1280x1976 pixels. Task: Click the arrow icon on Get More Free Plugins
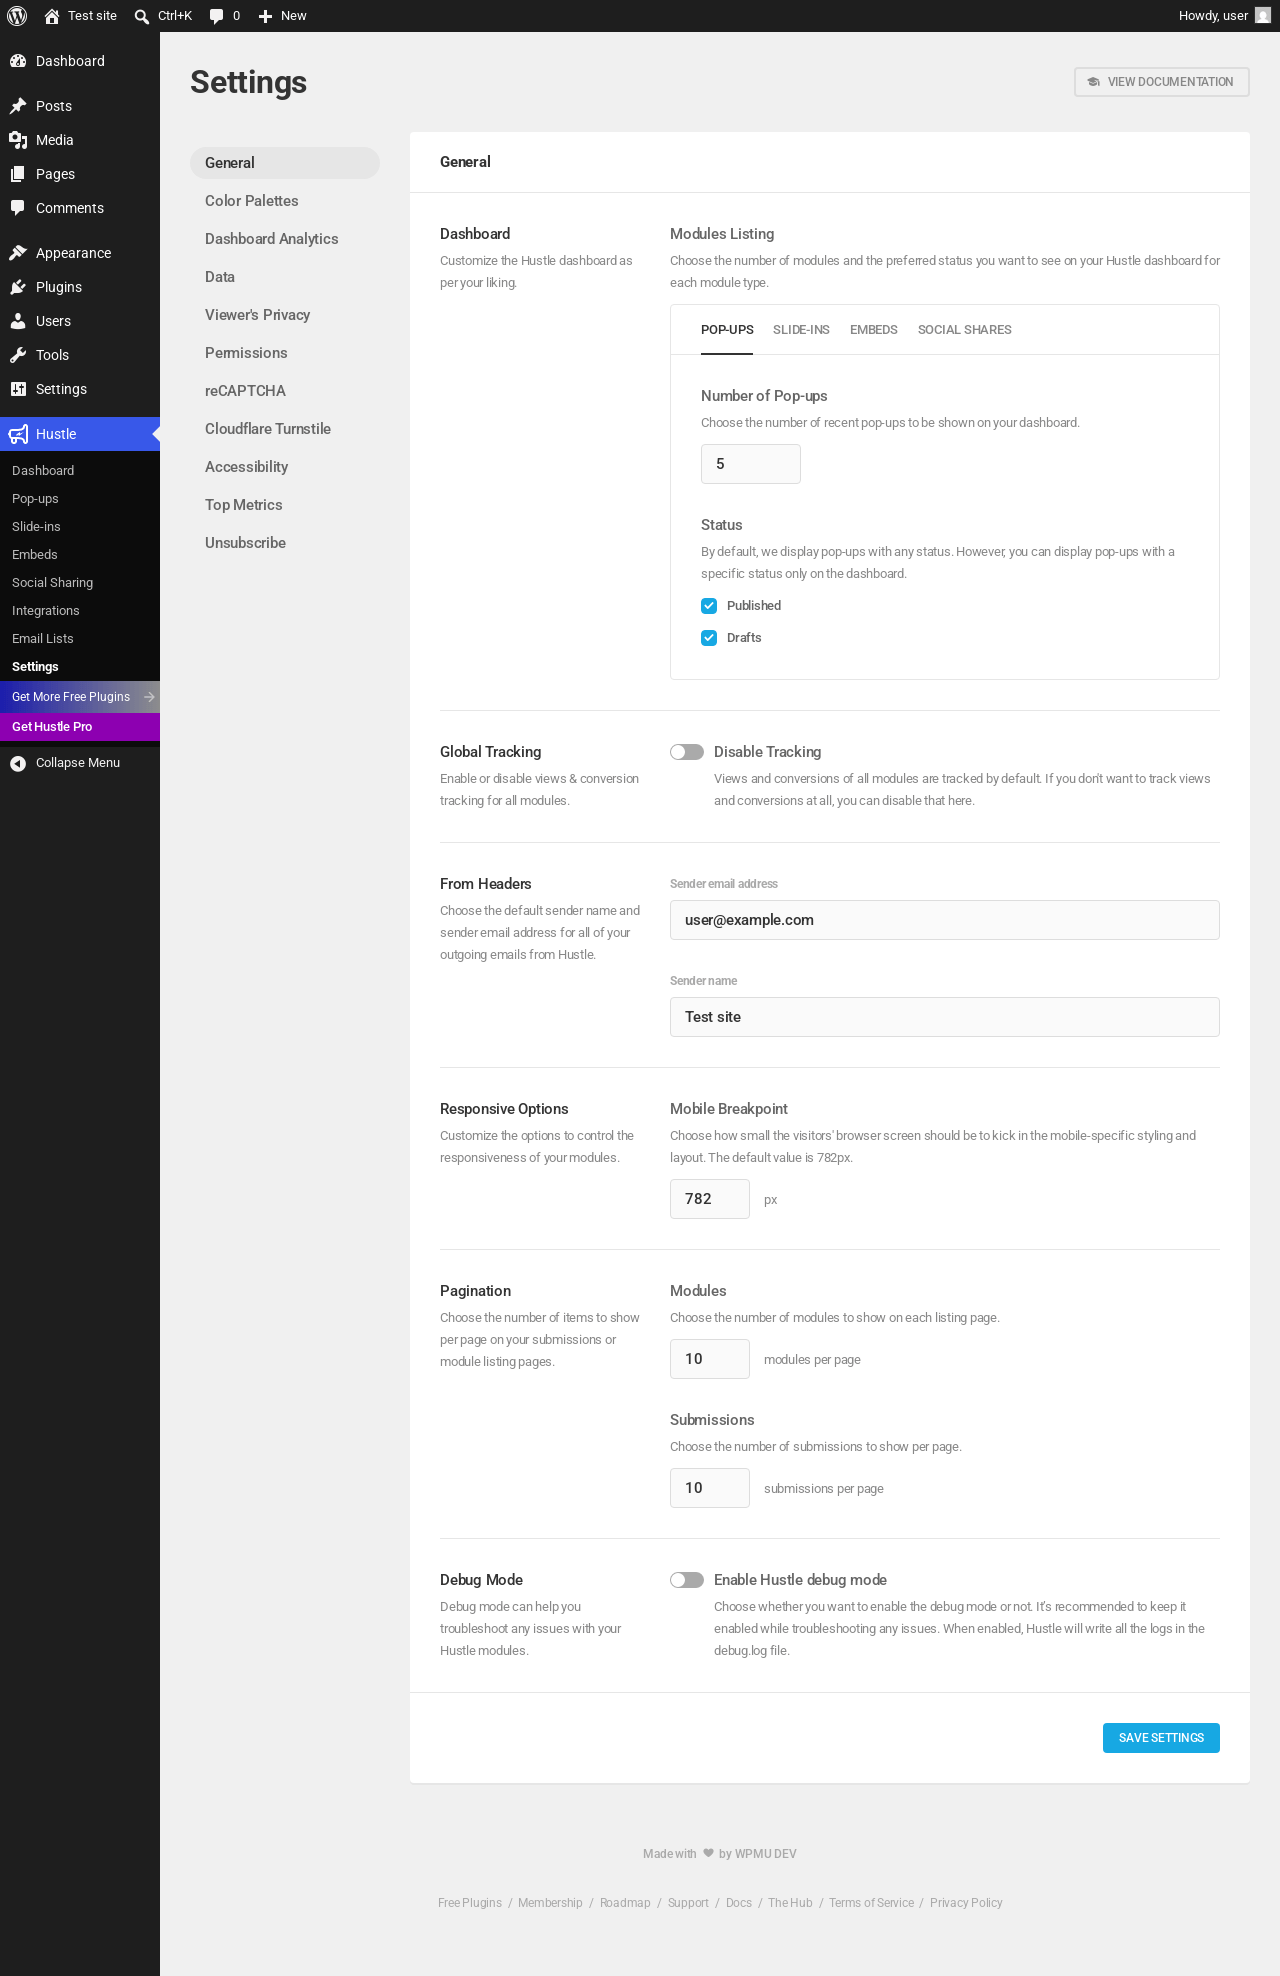(x=149, y=697)
